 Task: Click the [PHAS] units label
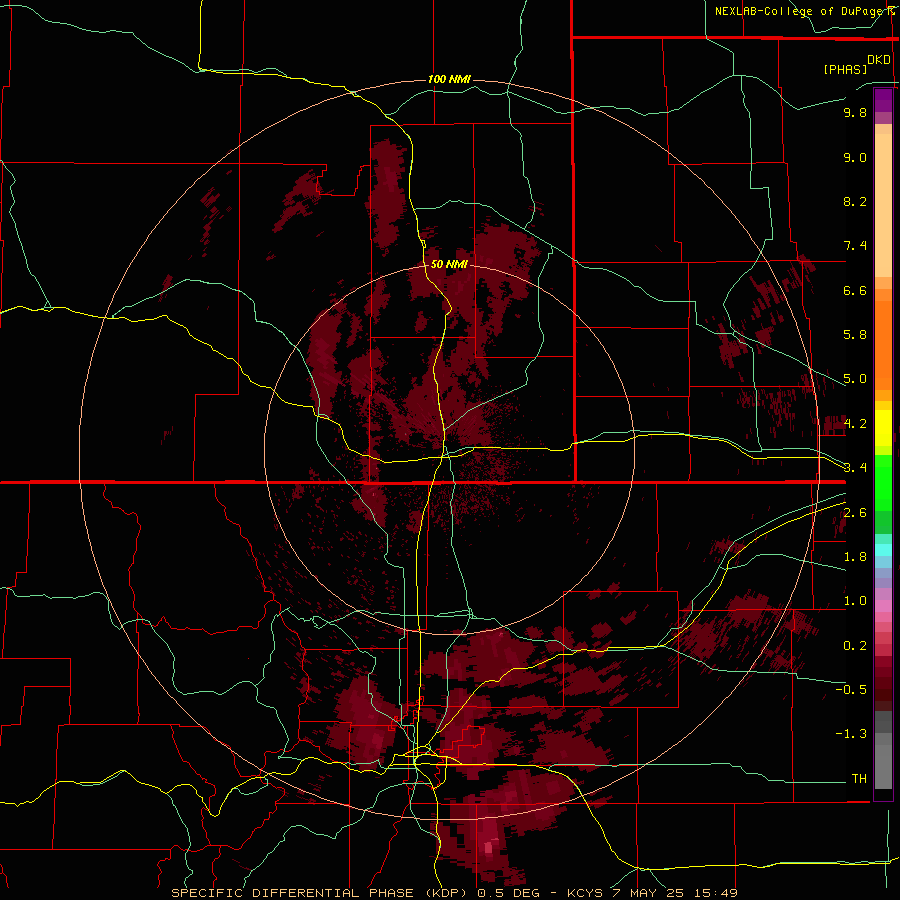pyautogui.click(x=845, y=69)
